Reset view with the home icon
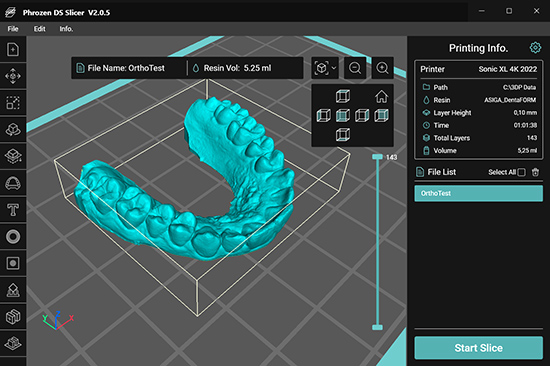The height and width of the screenshot is (366, 550). (381, 96)
